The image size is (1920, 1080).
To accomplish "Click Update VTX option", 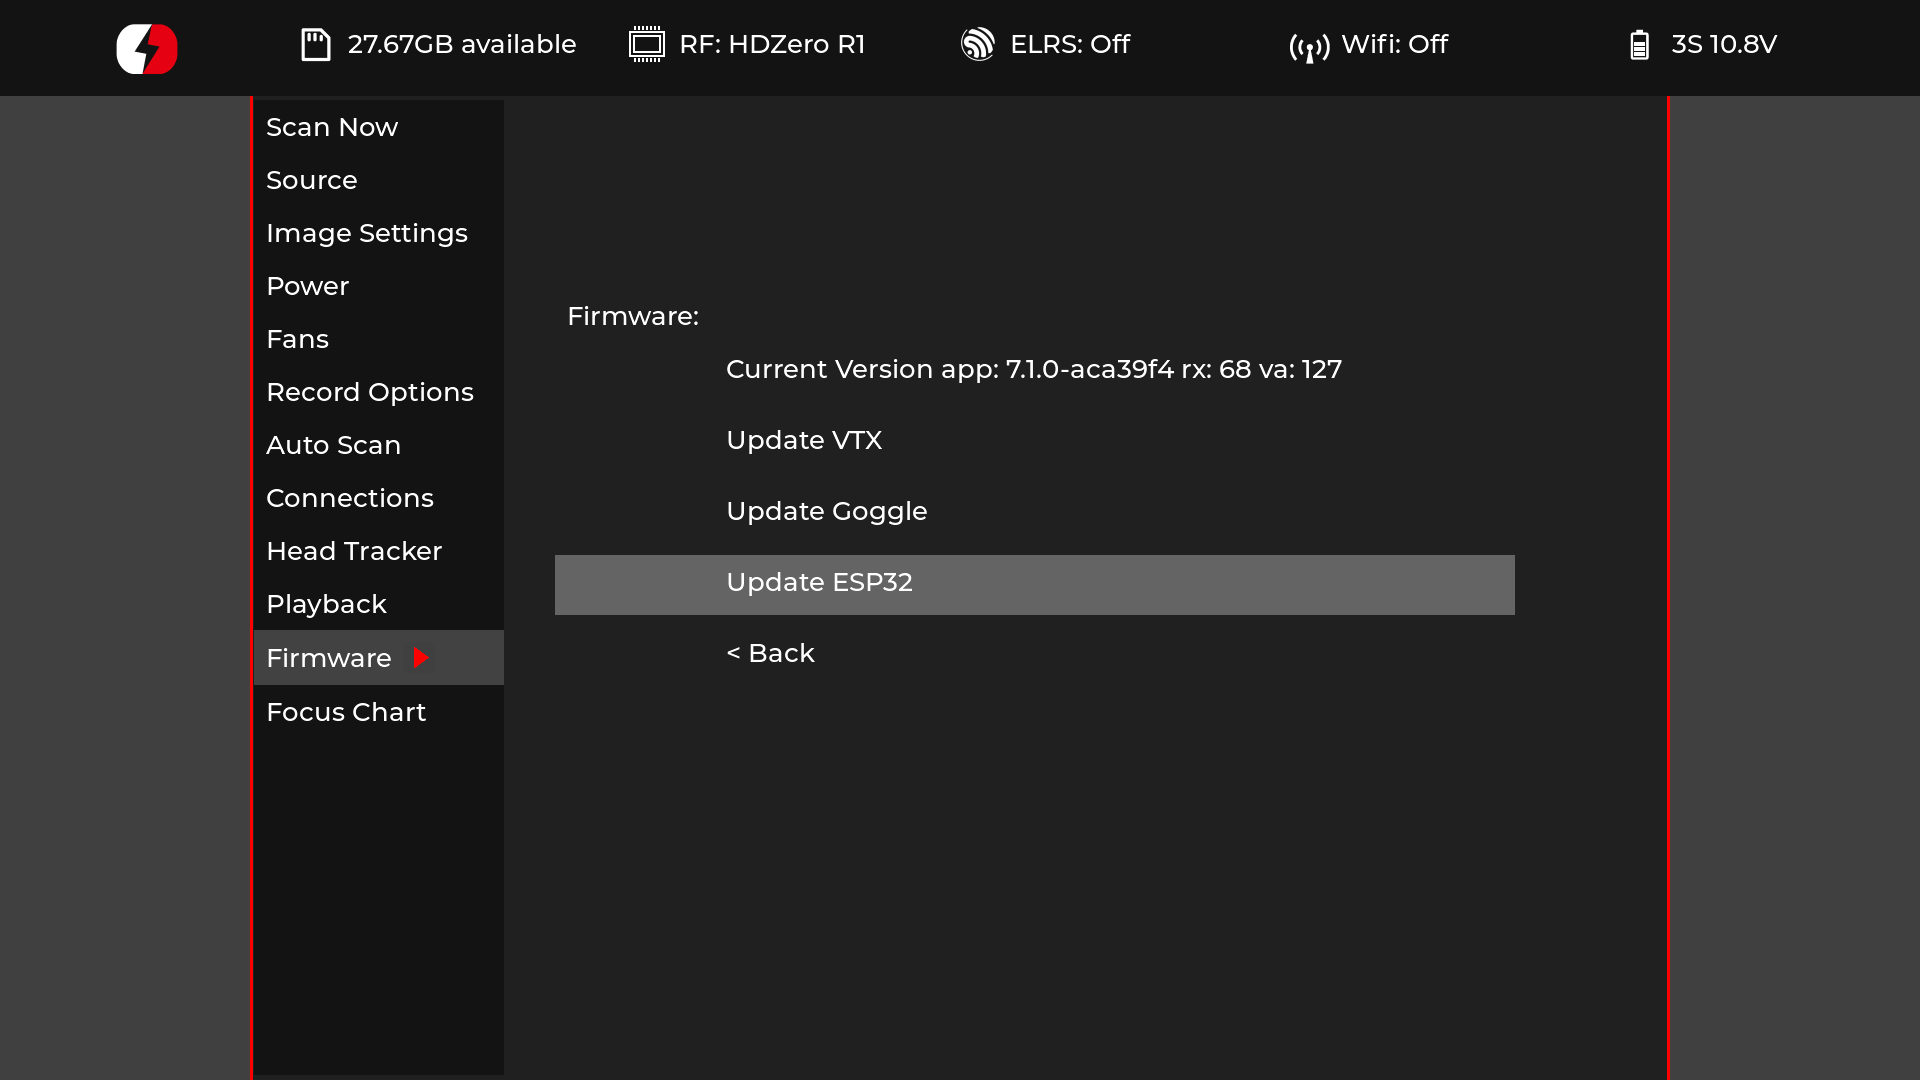I will pos(804,439).
